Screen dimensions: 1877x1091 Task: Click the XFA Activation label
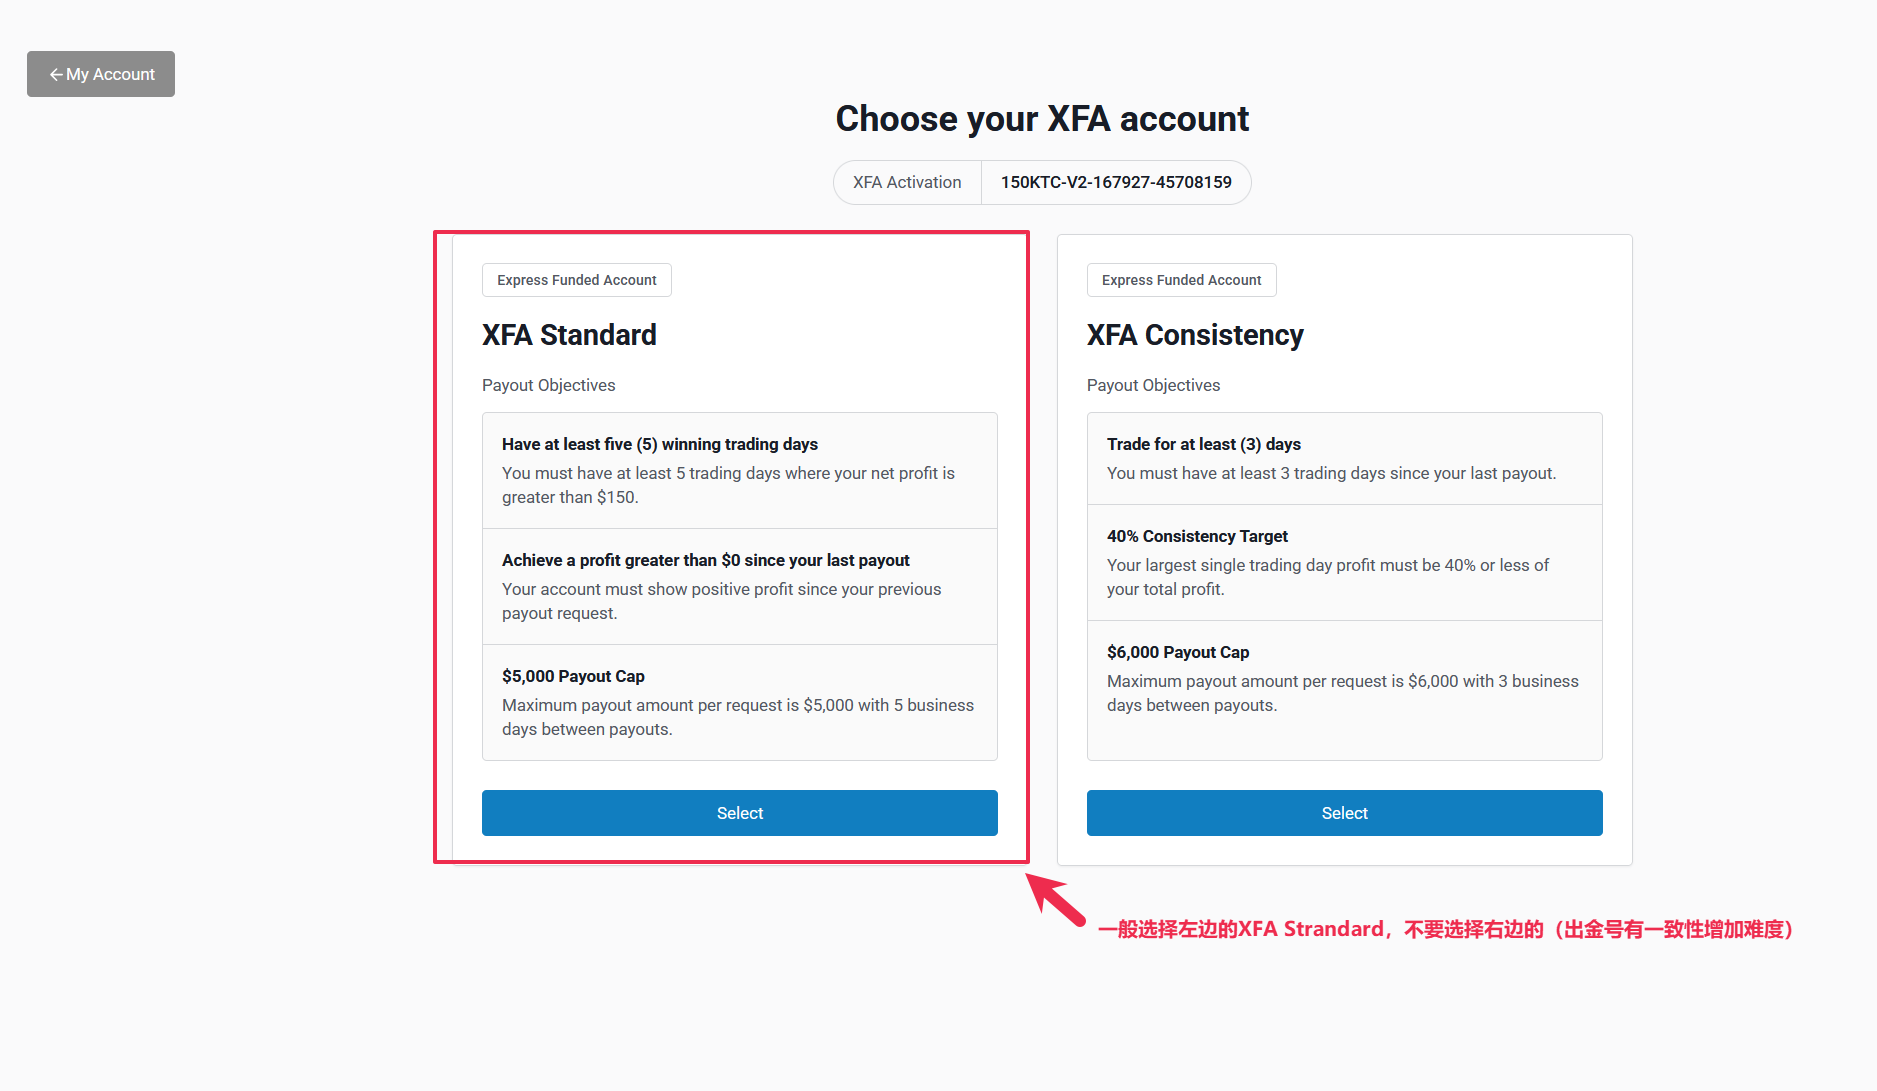point(907,182)
